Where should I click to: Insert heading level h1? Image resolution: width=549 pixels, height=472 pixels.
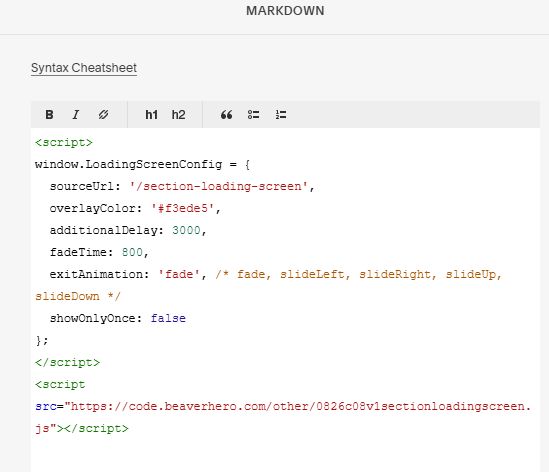pos(151,114)
